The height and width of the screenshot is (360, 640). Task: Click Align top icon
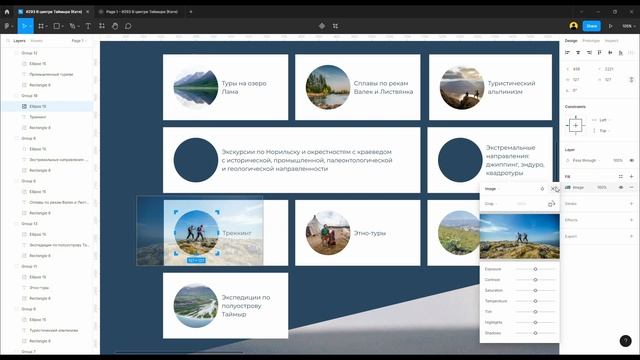[599, 53]
